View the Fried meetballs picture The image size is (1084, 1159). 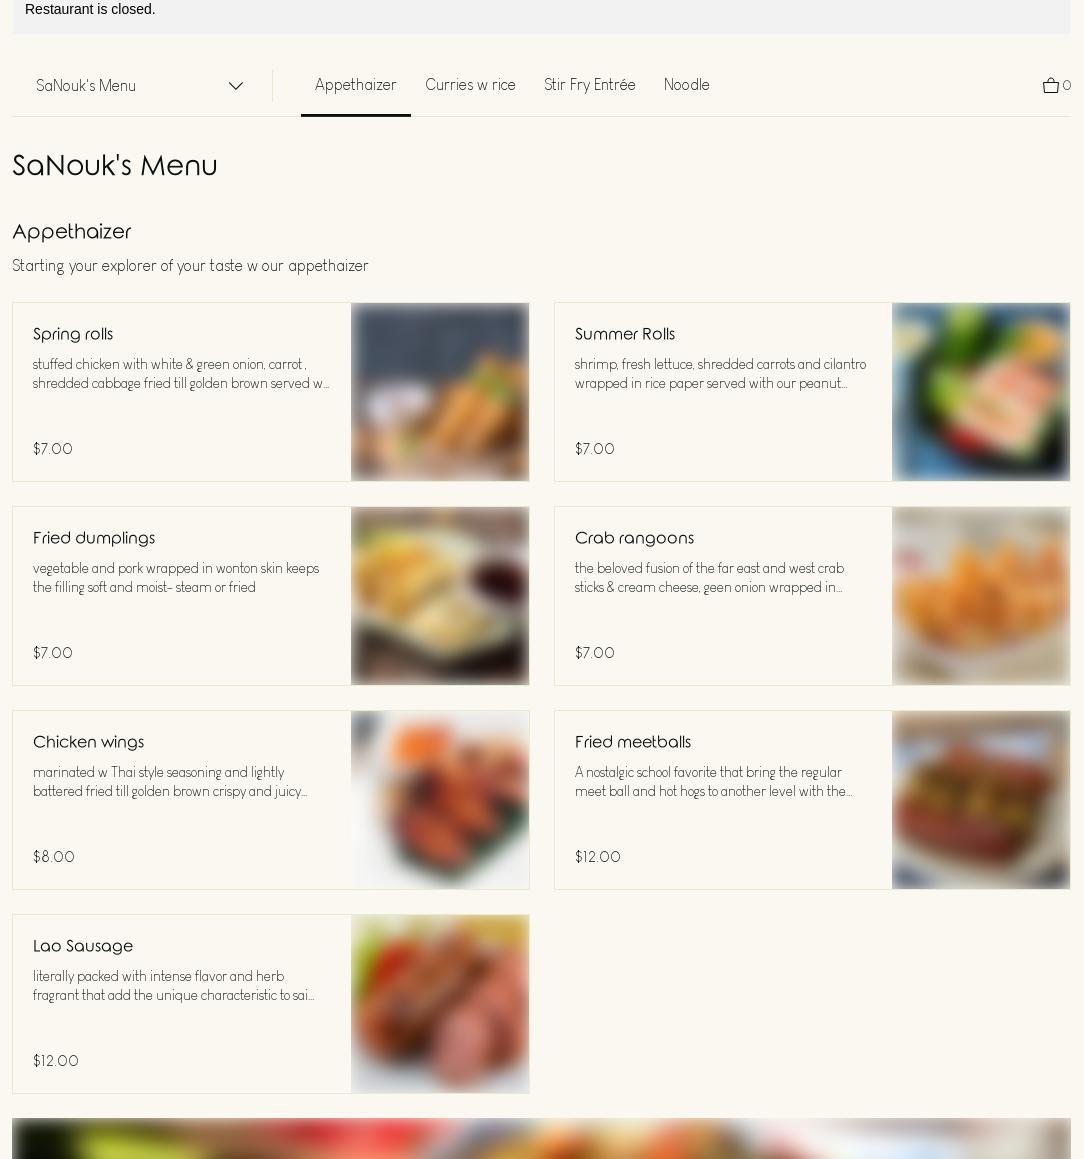[x=981, y=800]
